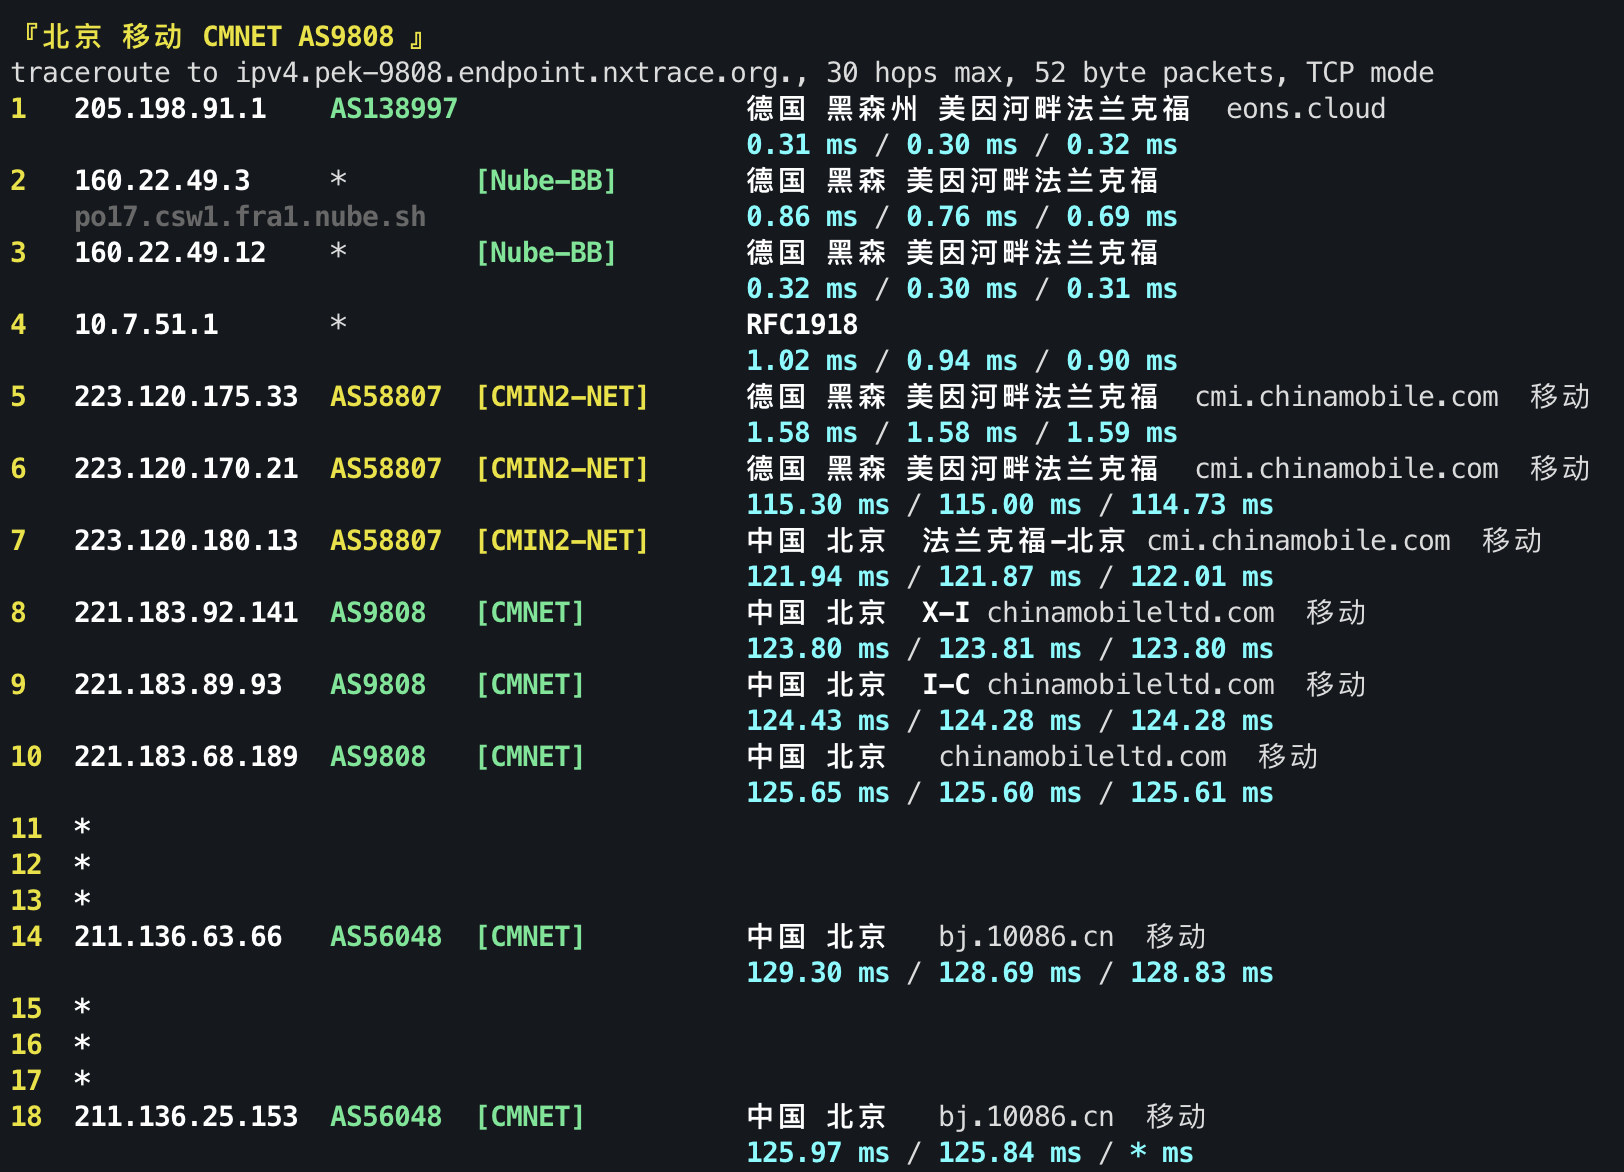The width and height of the screenshot is (1624, 1172).
Task: Select the latency value 123.80 ms on hop 8
Action: click(x=817, y=649)
